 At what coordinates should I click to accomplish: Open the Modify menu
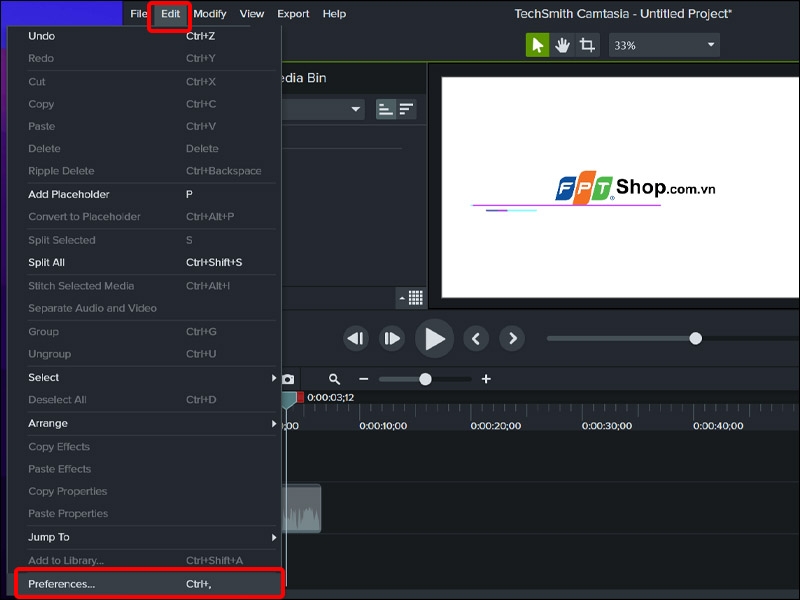(209, 13)
